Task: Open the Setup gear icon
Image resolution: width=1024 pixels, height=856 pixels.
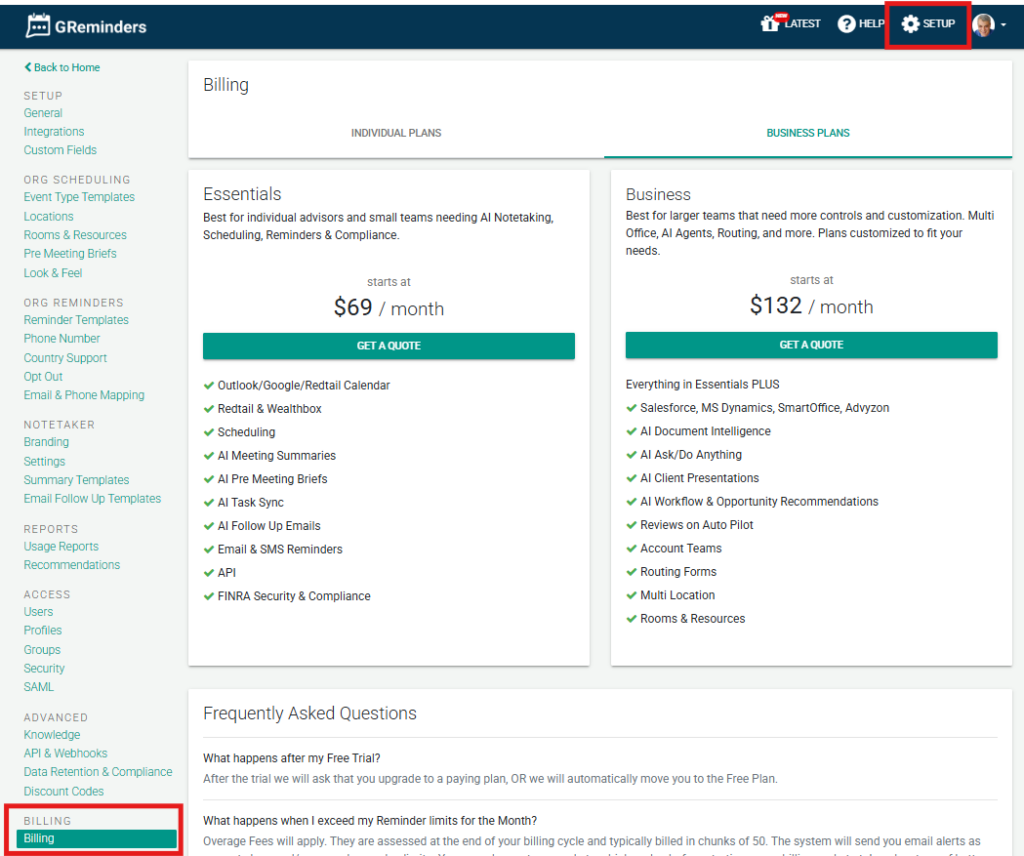Action: click(x=910, y=24)
